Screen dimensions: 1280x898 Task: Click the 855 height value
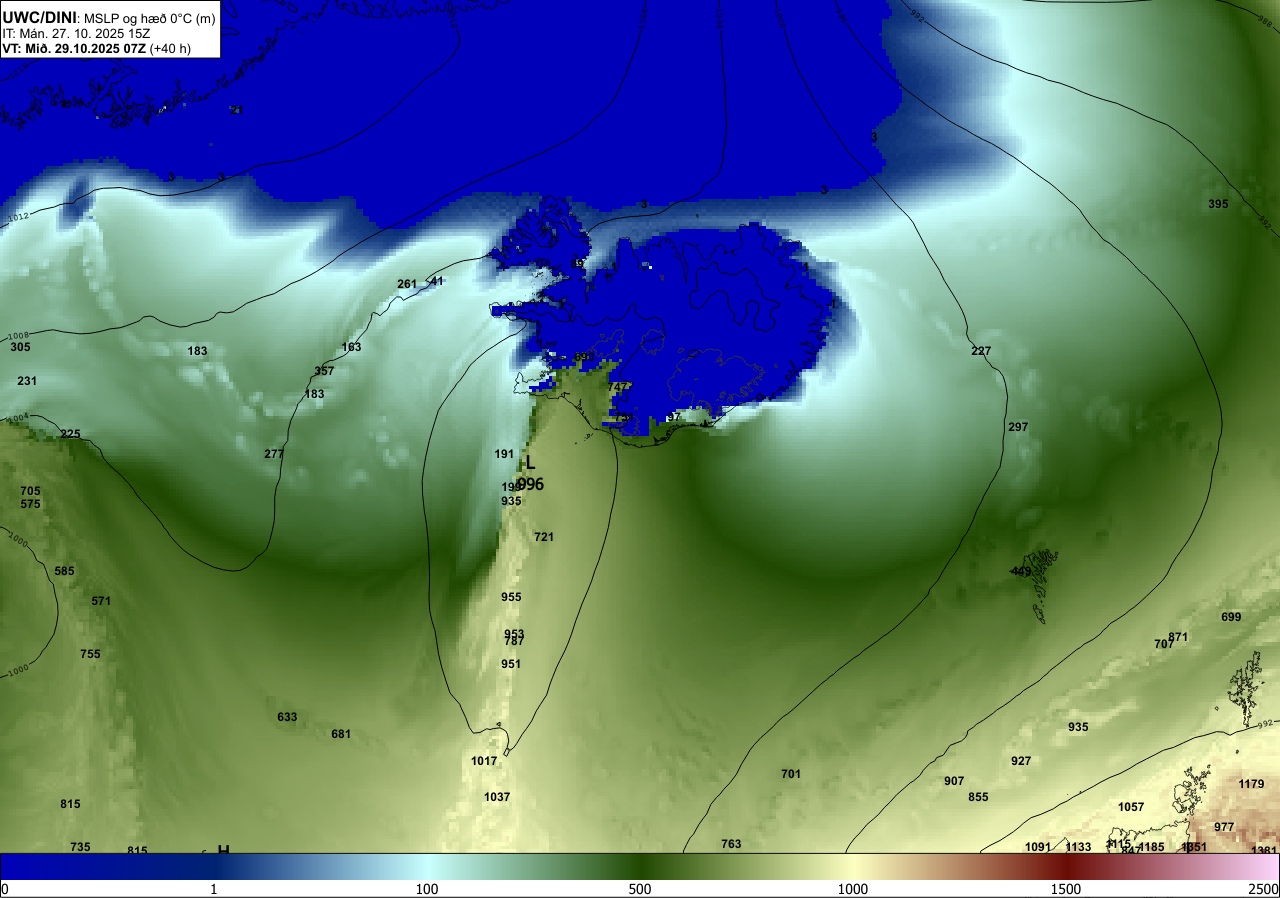(978, 797)
